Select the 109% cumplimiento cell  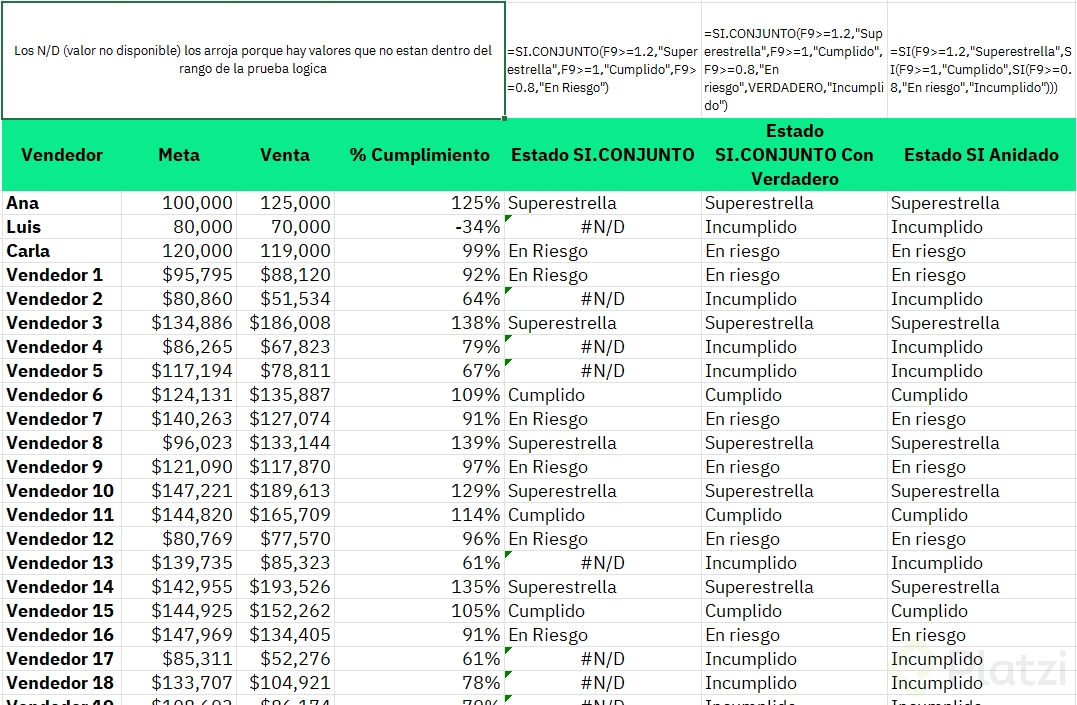point(420,395)
